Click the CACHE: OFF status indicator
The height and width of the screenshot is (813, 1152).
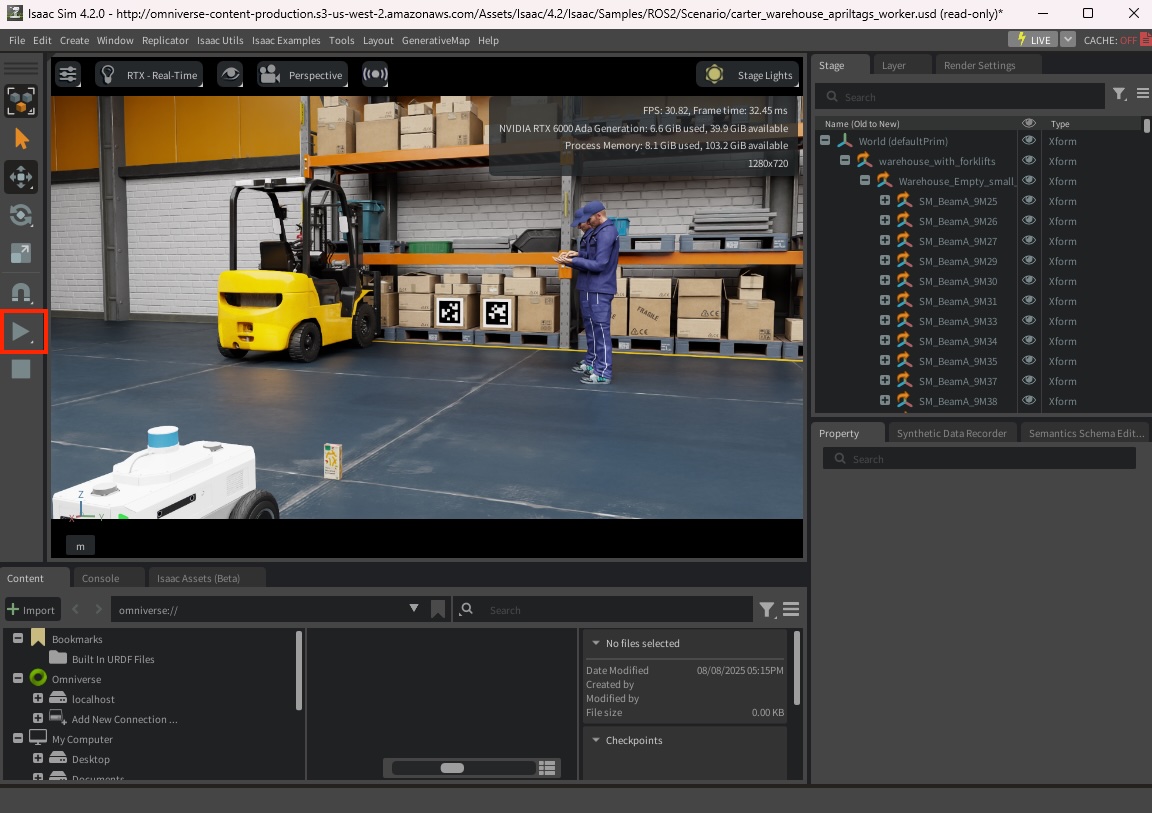pyautogui.click(x=1116, y=40)
